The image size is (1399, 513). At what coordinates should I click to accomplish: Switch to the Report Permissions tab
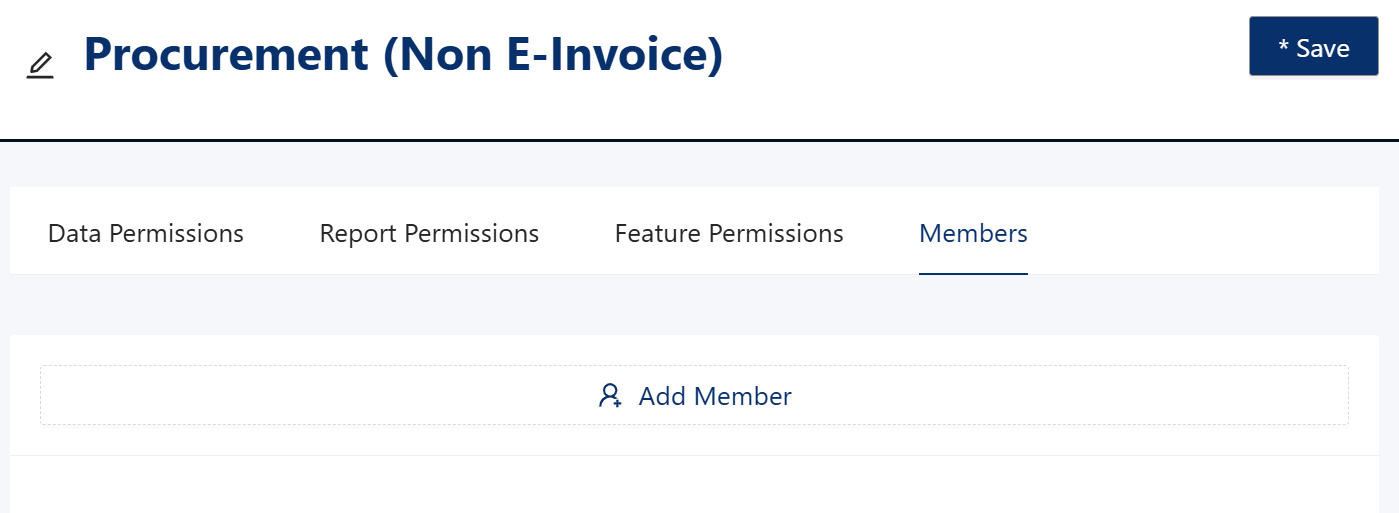[429, 233]
